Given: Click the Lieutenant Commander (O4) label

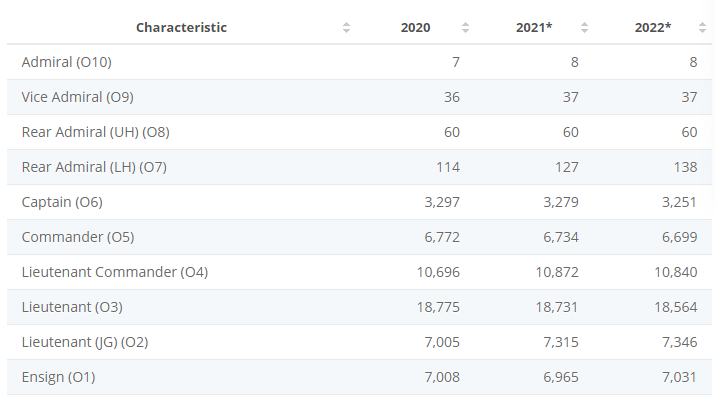Looking at the screenshot, I should pos(115,272).
